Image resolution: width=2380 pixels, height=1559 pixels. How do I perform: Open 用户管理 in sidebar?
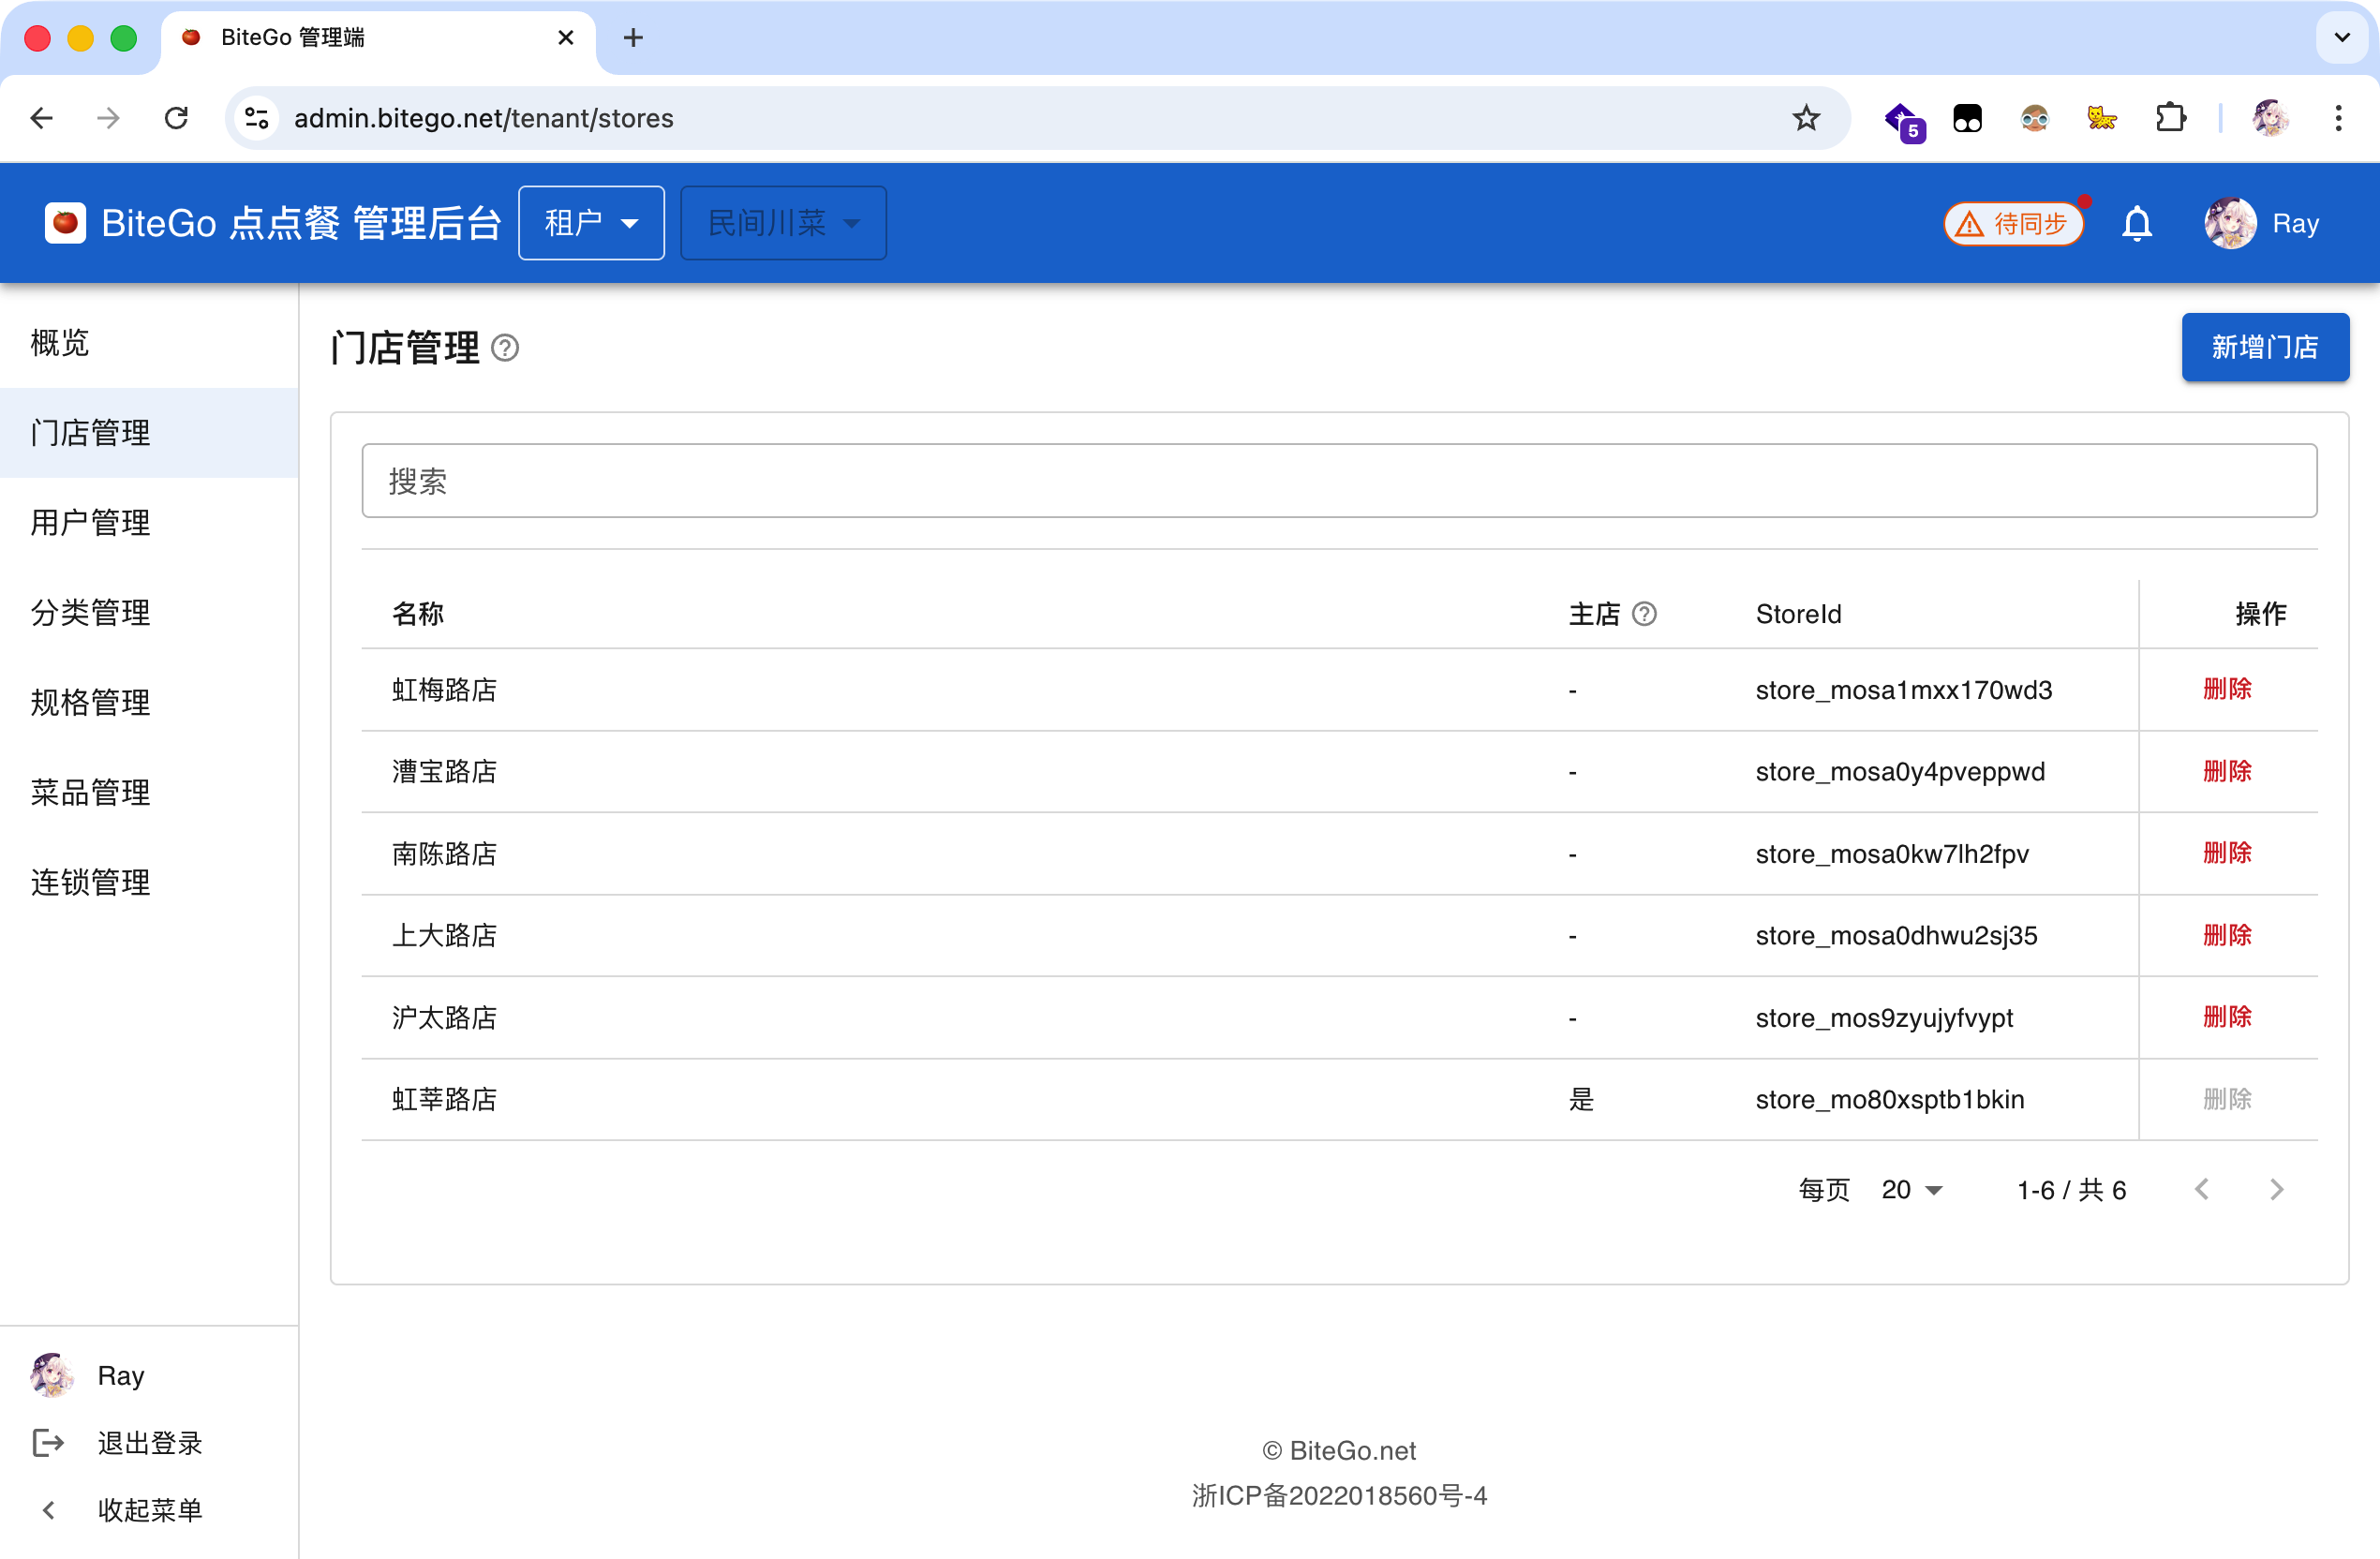[149, 522]
